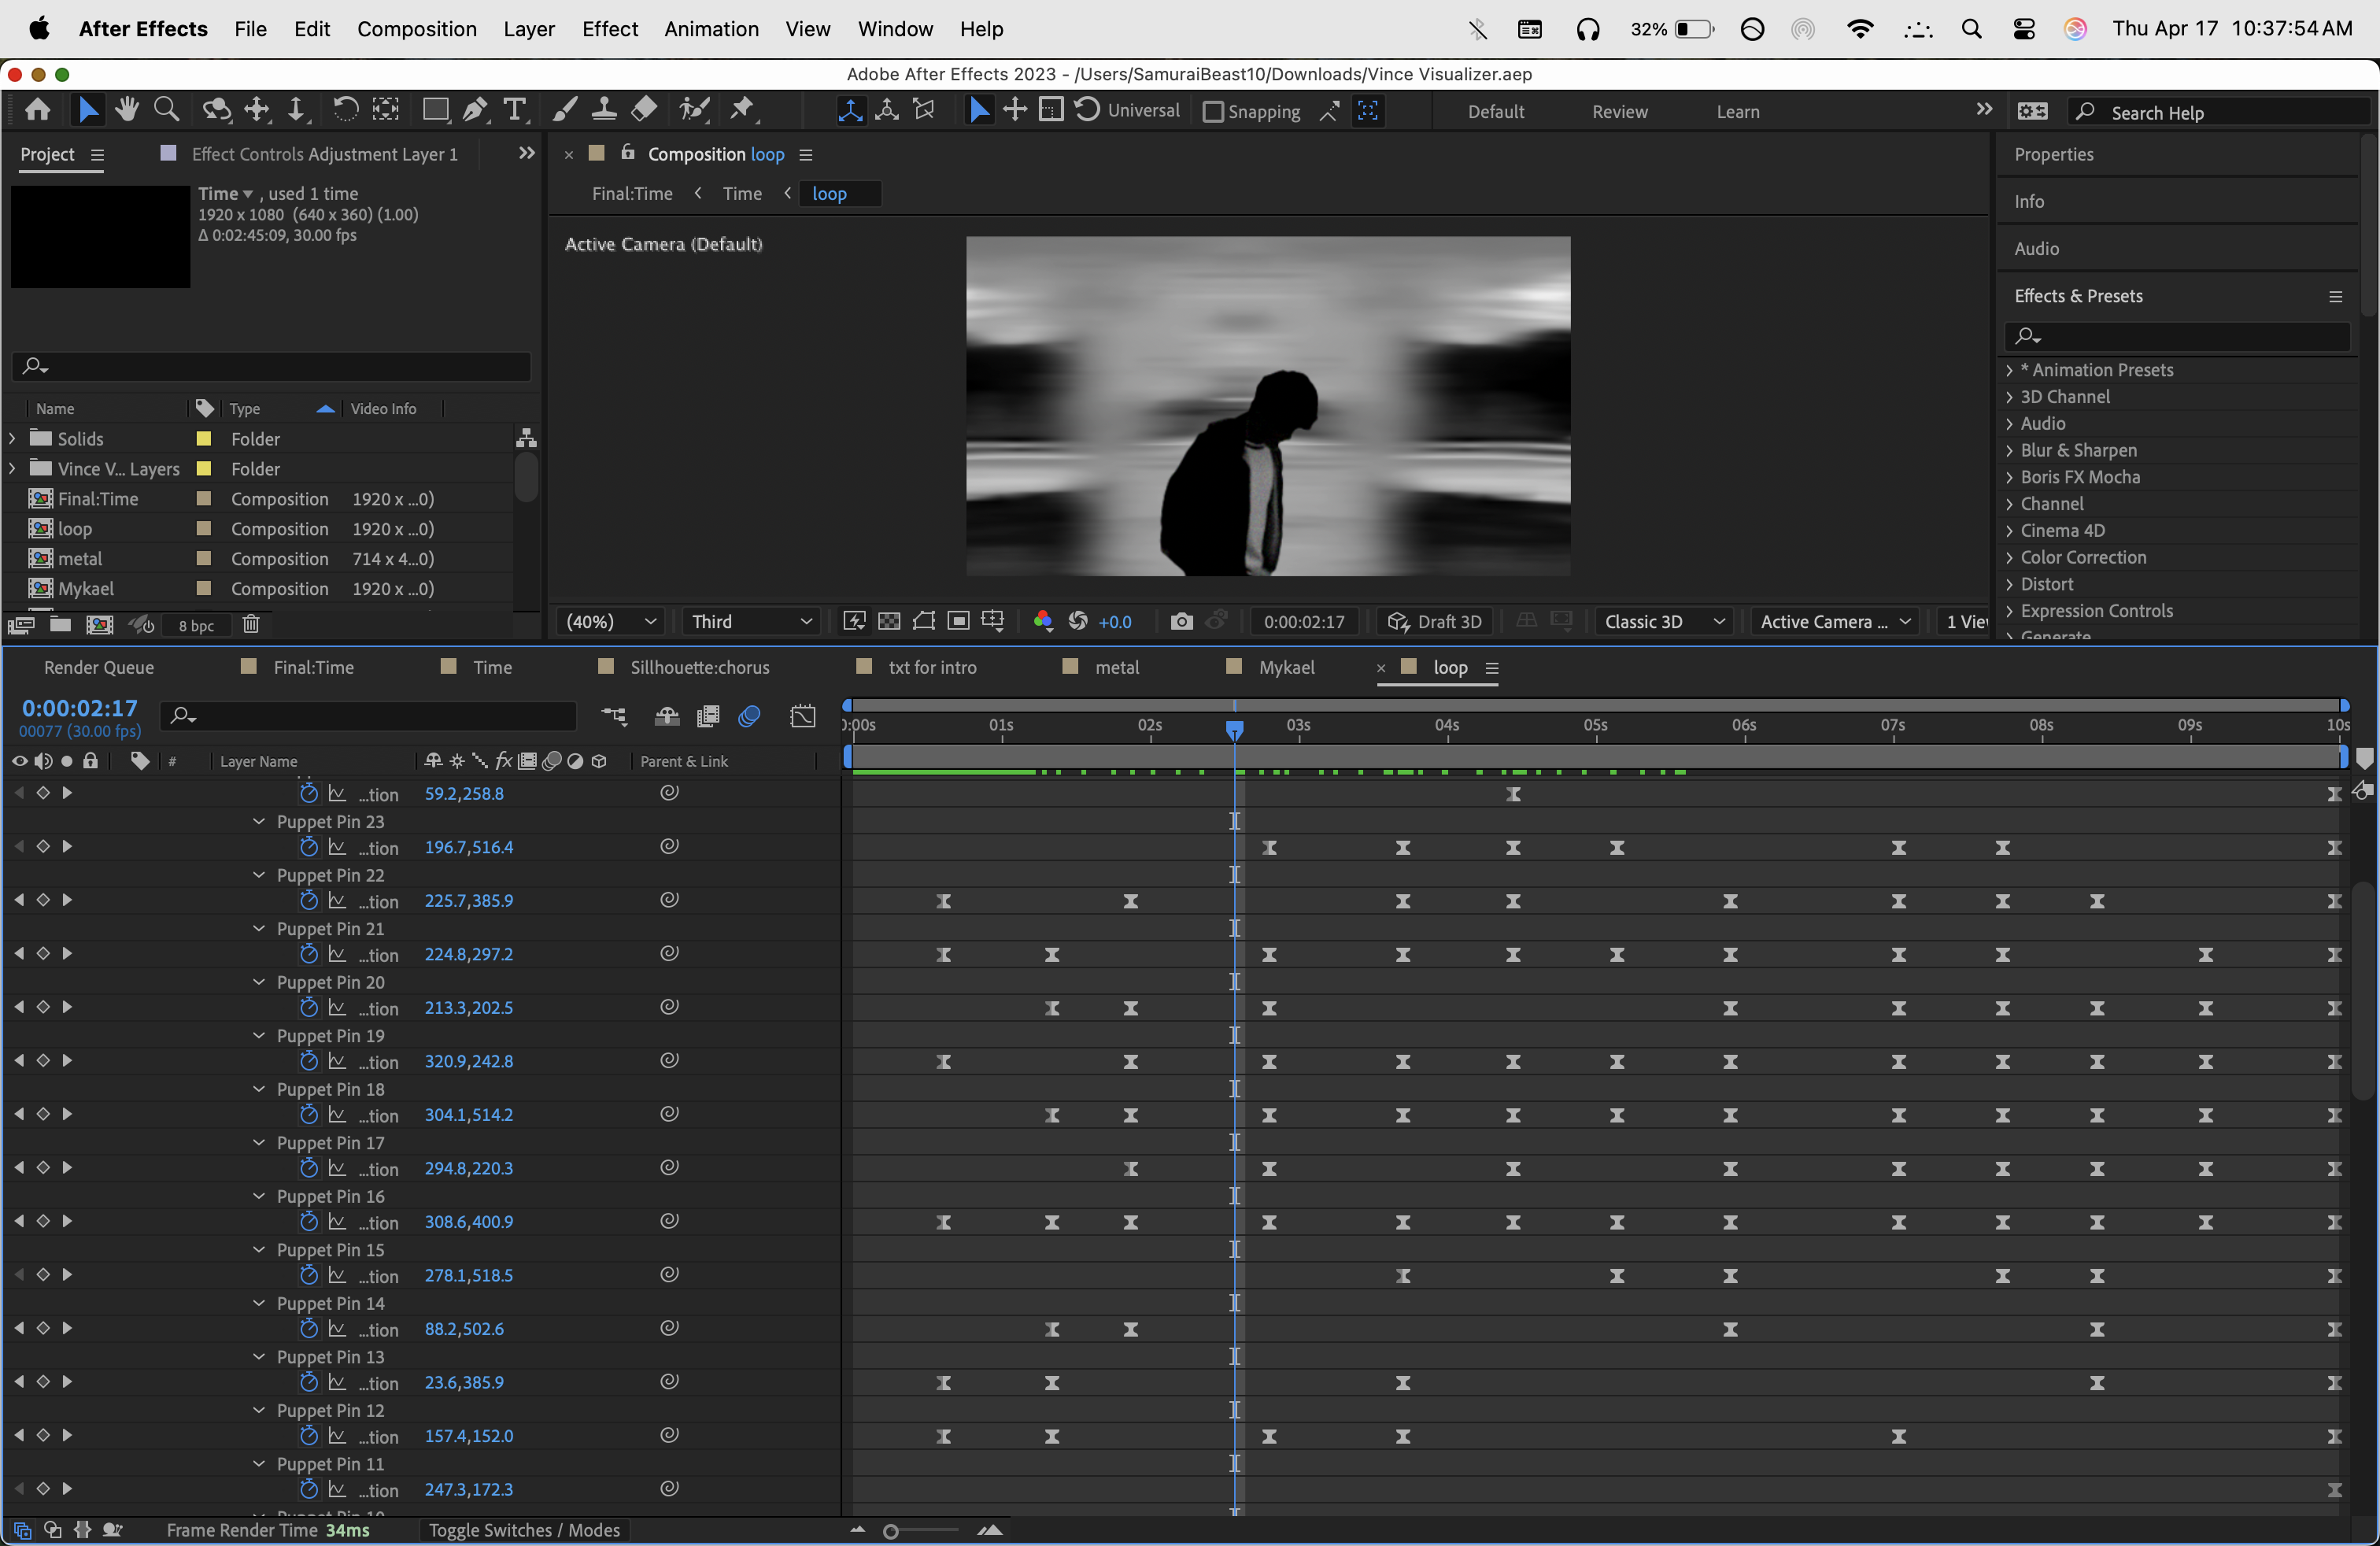Select the Puppet Pin tool
The image size is (2380, 1546).
click(x=742, y=110)
